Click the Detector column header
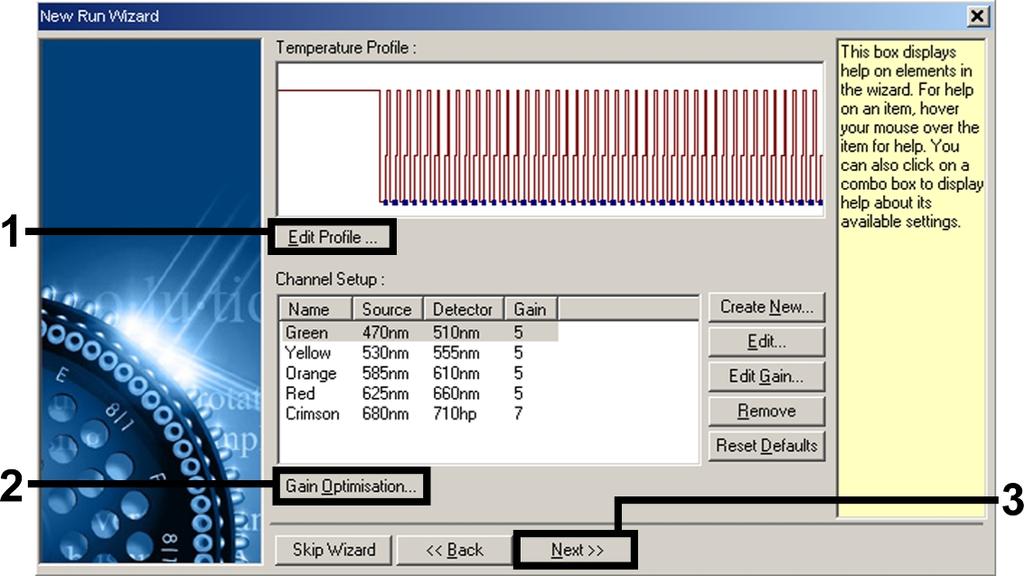Screen dimensions: 1024x576 point(464,309)
